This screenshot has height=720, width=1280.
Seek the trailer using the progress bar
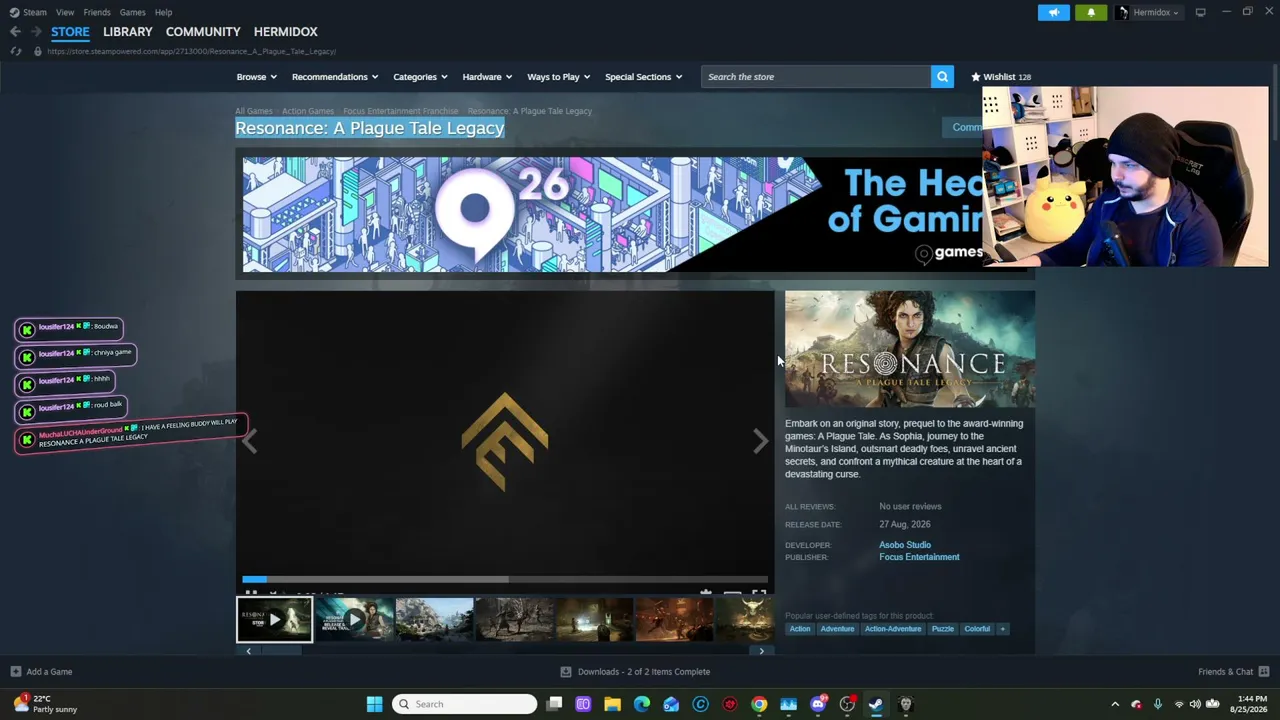click(505, 579)
